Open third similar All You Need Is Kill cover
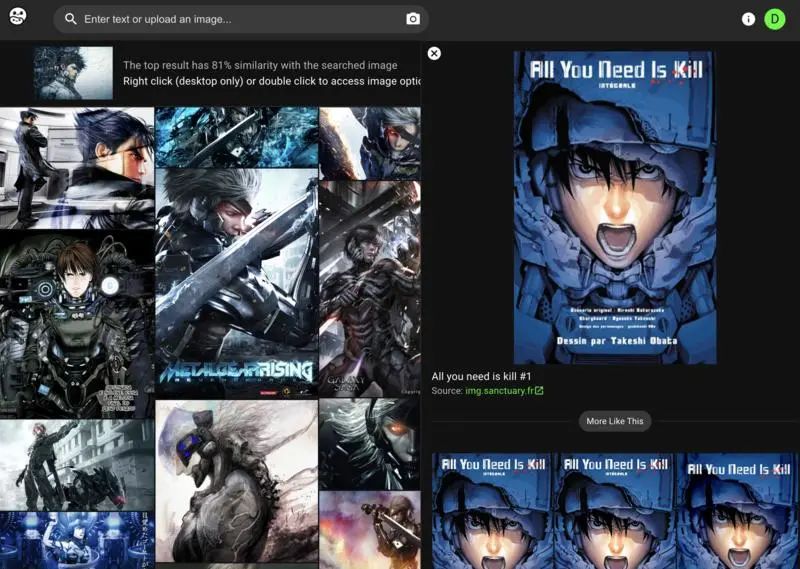800x569 pixels. point(737,511)
